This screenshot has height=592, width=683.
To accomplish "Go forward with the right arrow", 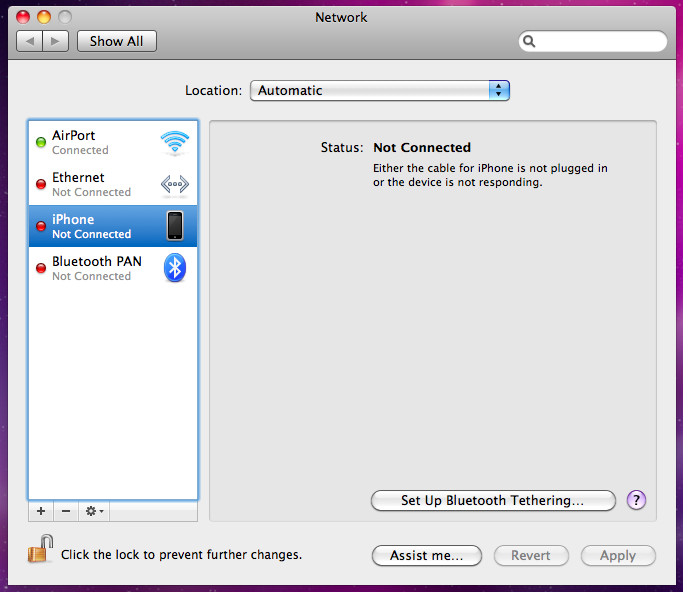I will coord(55,41).
